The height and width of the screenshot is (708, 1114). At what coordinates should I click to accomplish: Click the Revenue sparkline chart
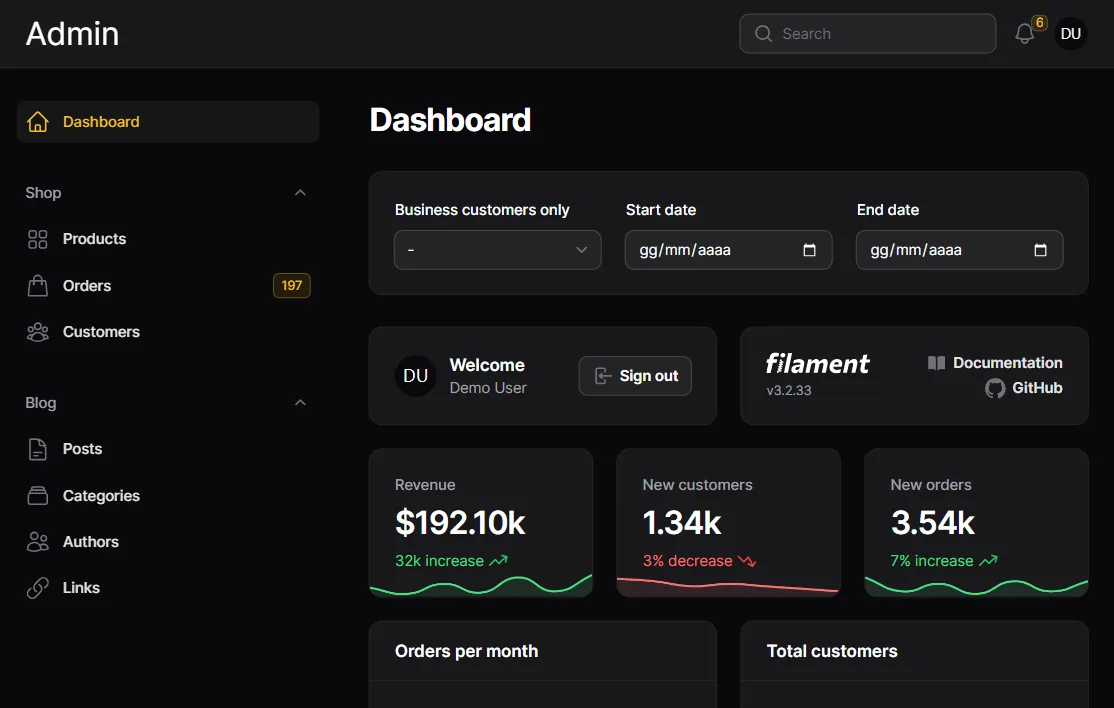pyautogui.click(x=480, y=585)
